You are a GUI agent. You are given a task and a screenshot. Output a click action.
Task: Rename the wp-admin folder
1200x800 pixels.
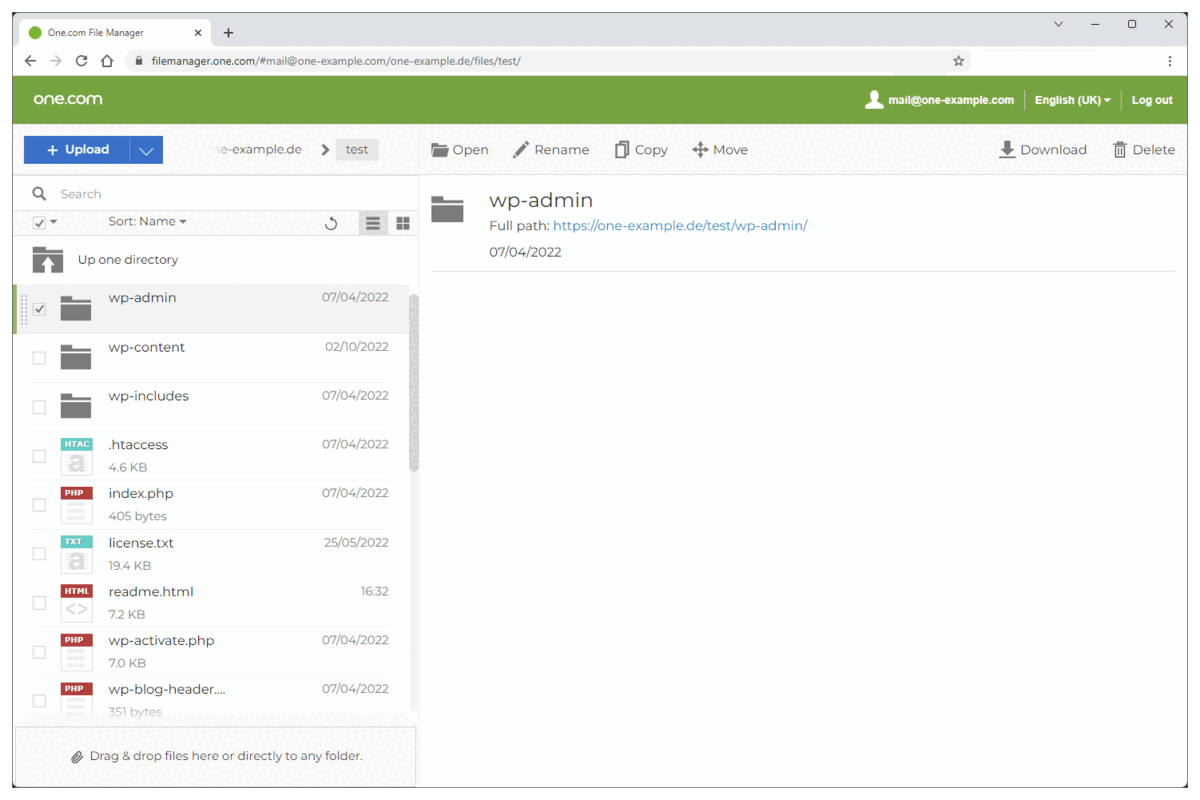click(551, 149)
